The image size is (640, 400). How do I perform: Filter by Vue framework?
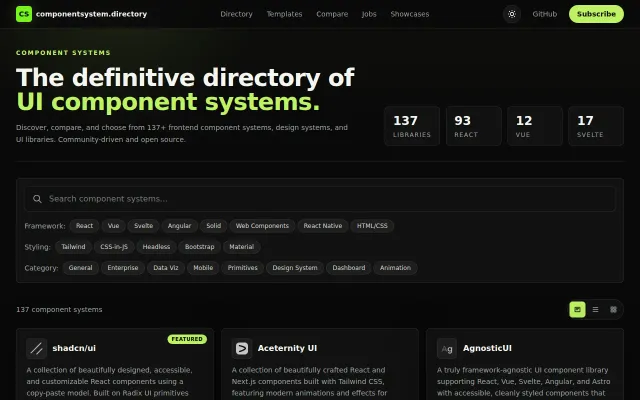113,226
